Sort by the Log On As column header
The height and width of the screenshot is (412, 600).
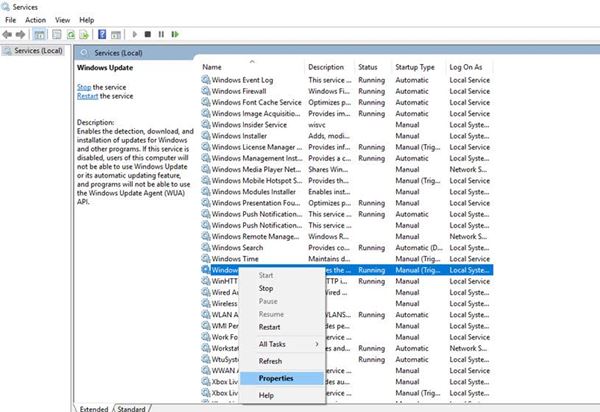[470, 67]
